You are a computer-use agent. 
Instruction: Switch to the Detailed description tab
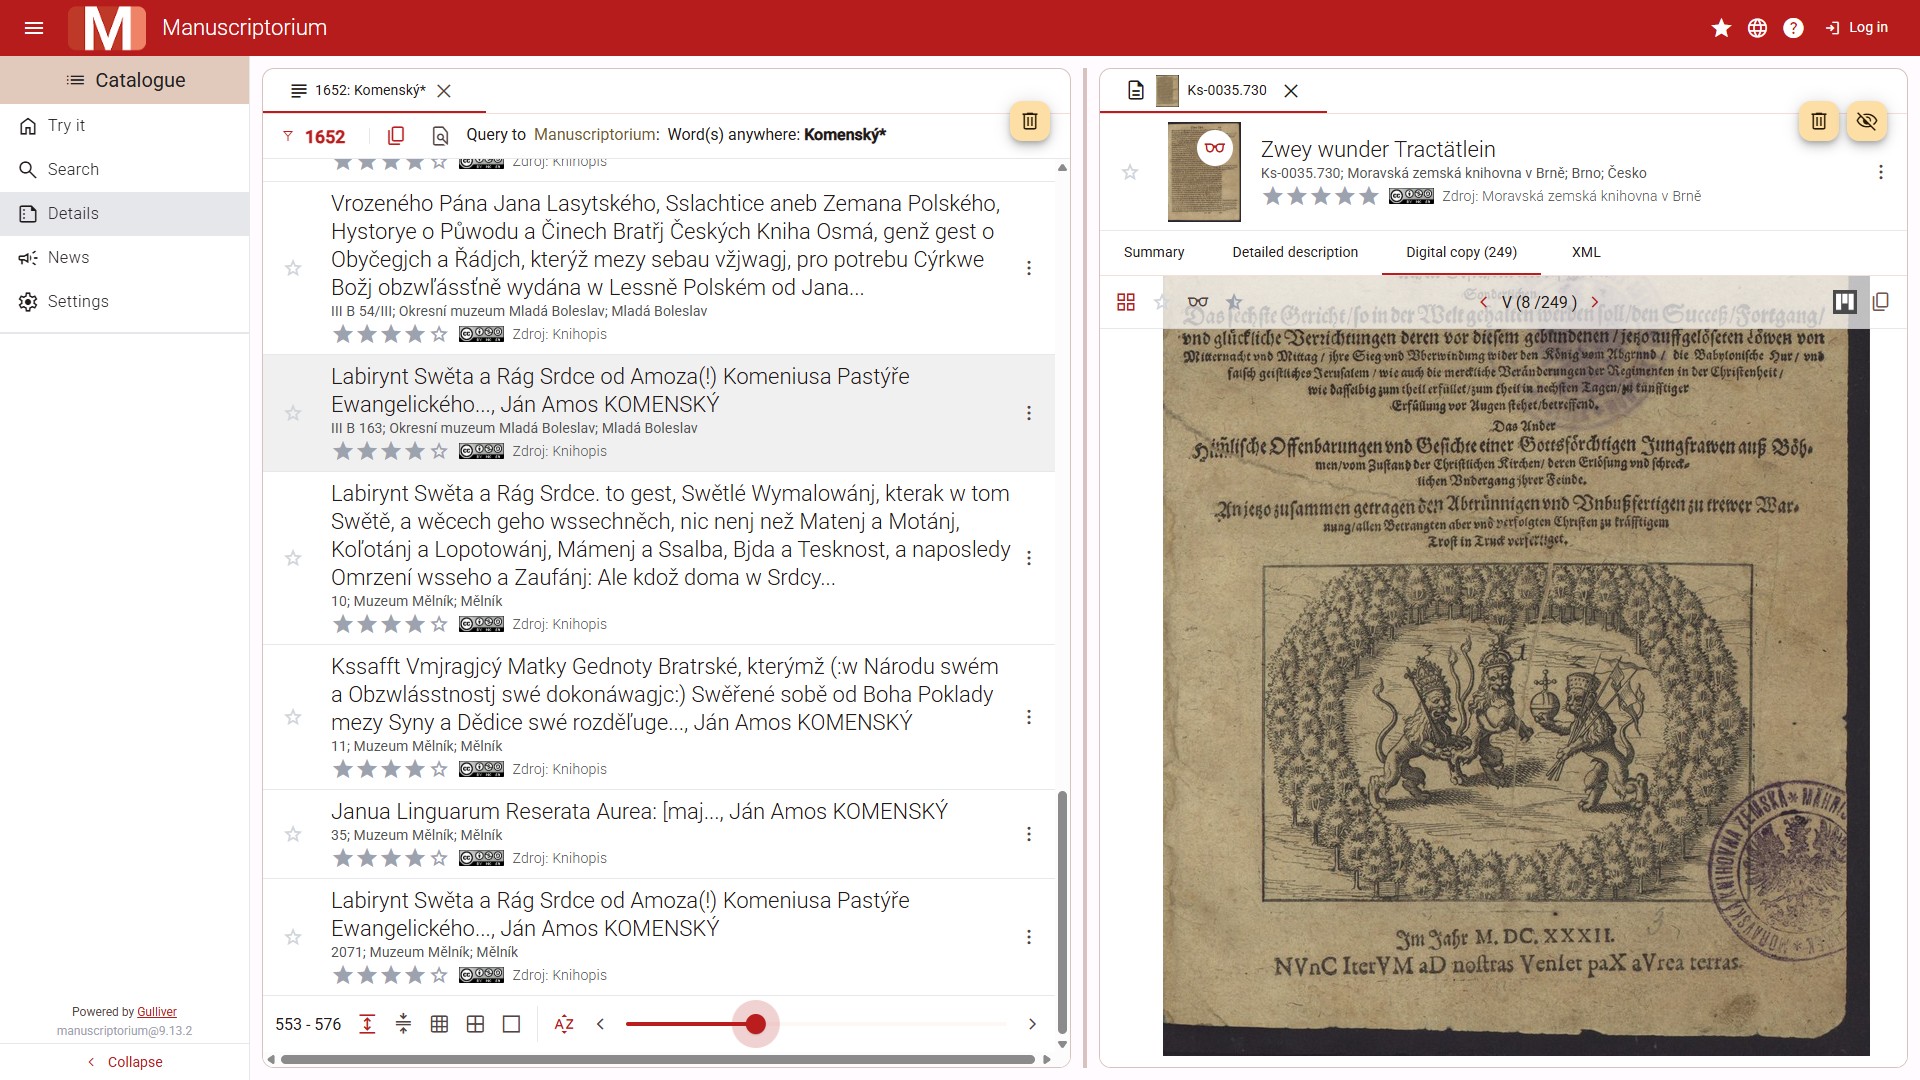(x=1294, y=252)
